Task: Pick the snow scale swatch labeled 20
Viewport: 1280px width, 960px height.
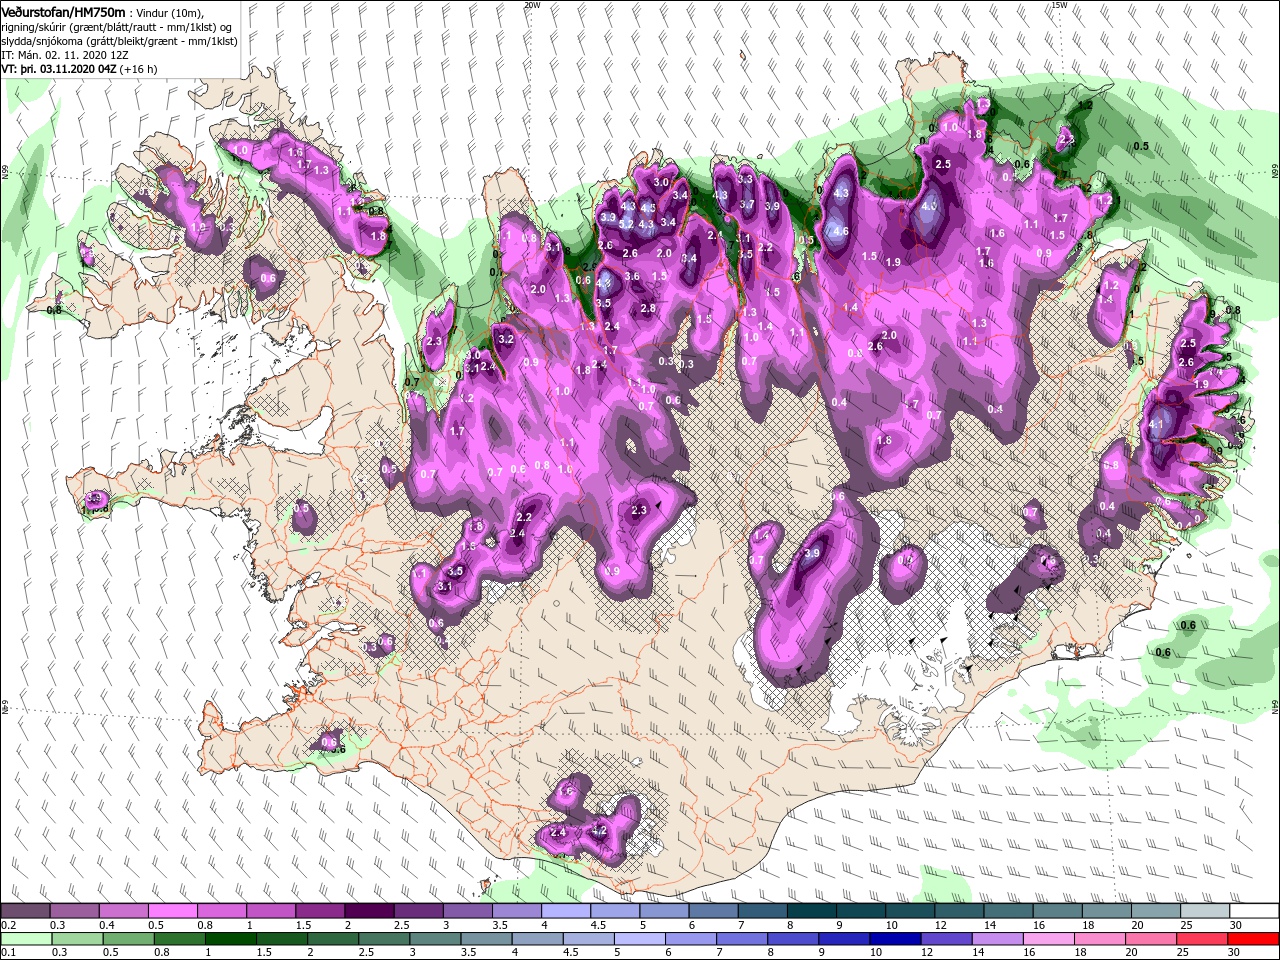Action: point(1155,910)
